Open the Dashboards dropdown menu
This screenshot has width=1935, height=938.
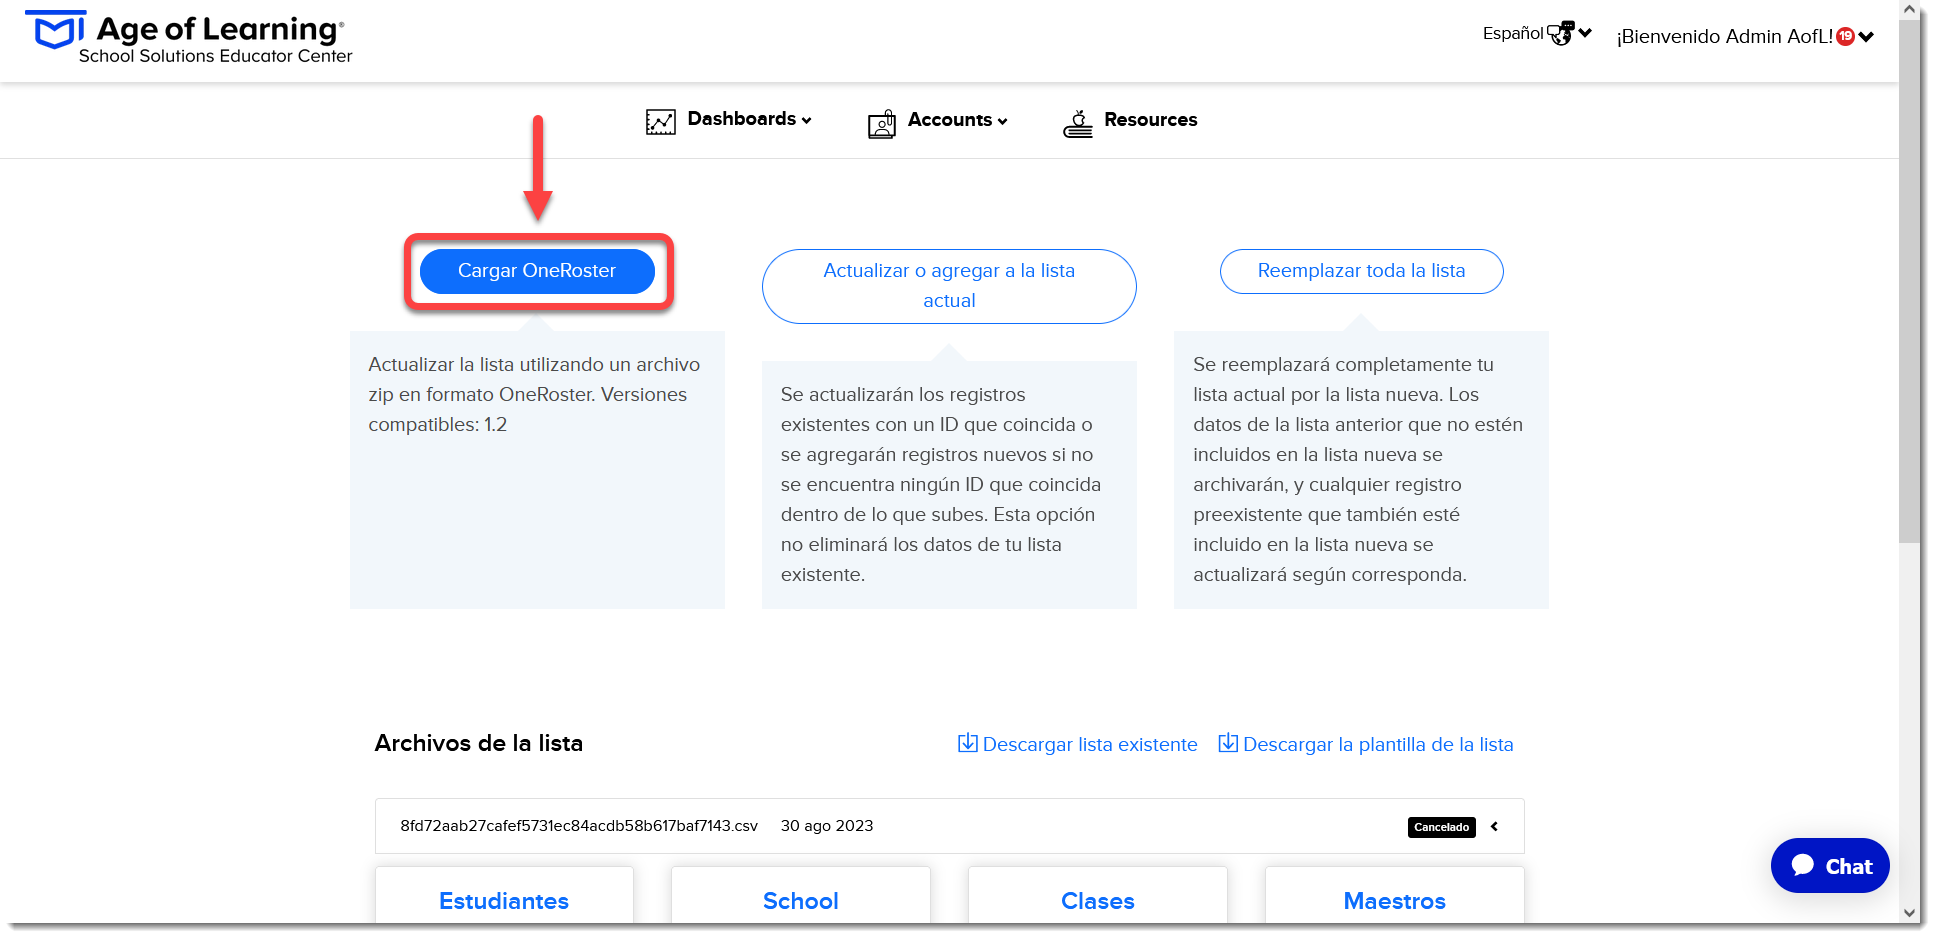[x=749, y=119]
